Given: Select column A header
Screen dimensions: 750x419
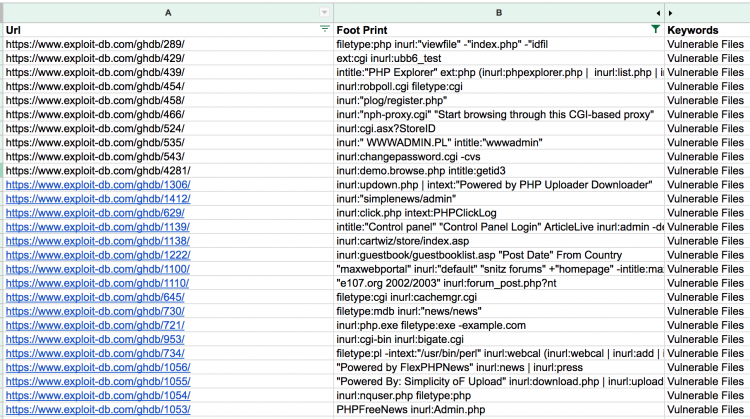Looking at the screenshot, I should (x=168, y=13).
